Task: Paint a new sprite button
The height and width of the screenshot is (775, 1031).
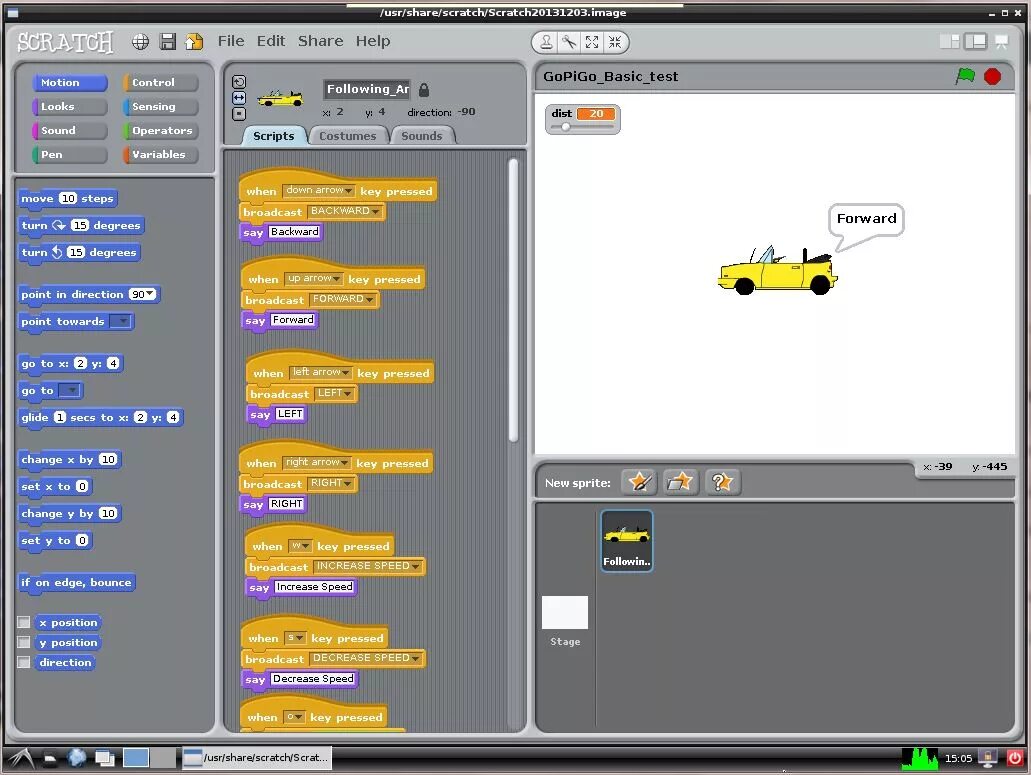Action: [x=639, y=482]
